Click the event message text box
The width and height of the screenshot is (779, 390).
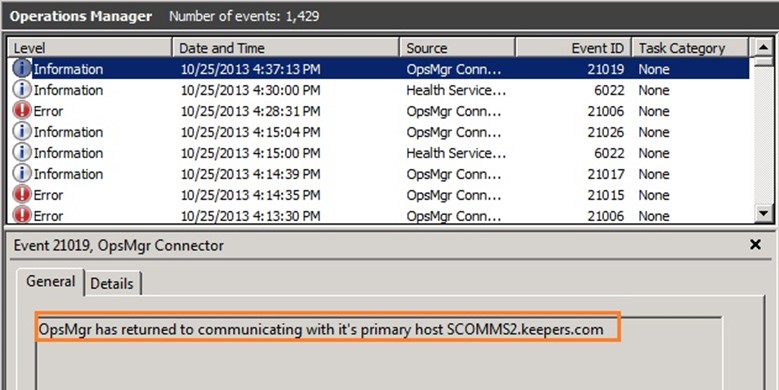pyautogui.click(x=380, y=352)
